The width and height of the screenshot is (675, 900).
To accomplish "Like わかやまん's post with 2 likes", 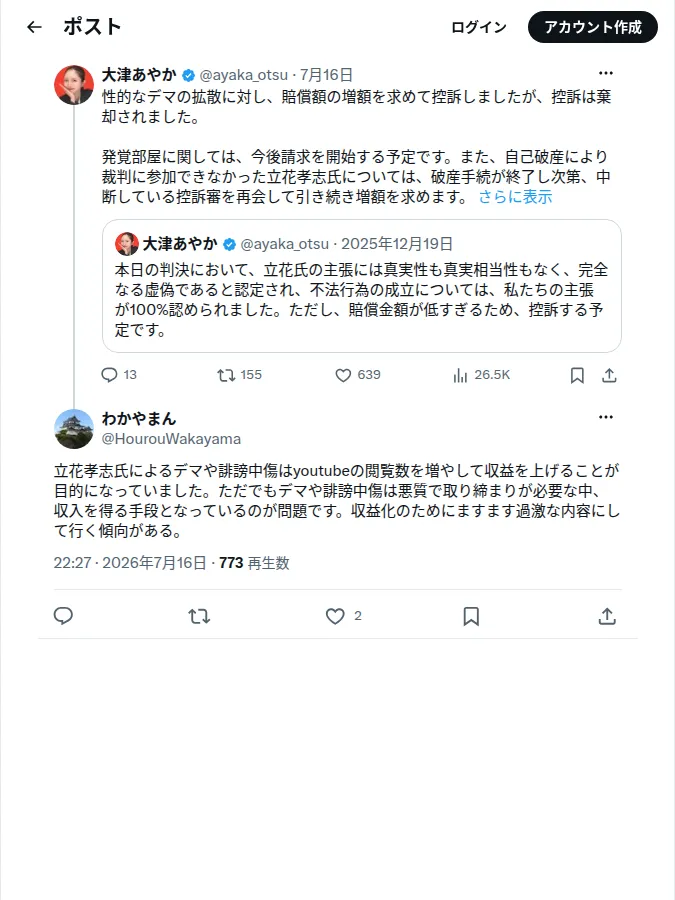I will click(x=335, y=616).
